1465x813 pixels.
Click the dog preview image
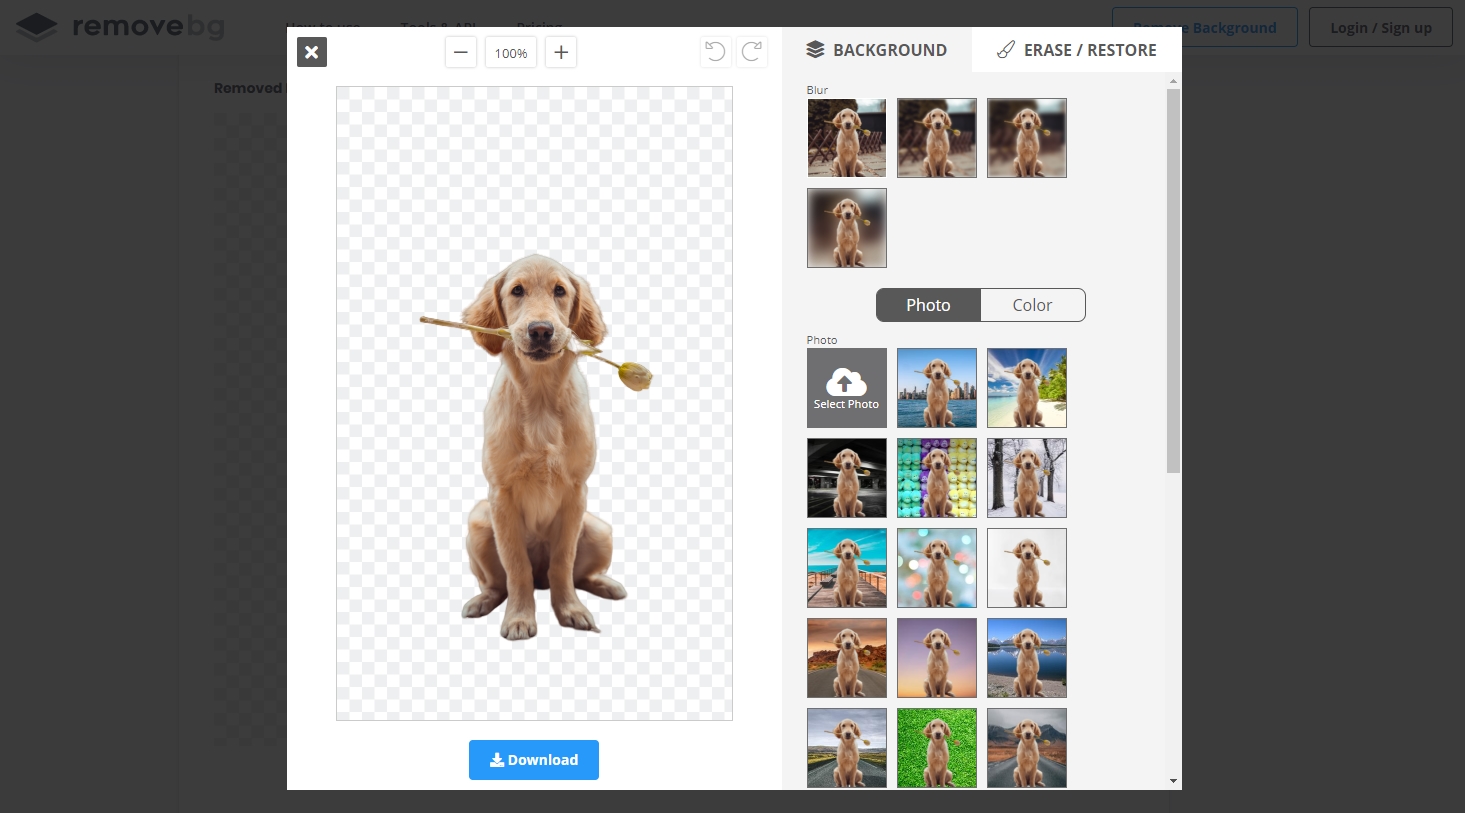pyautogui.click(x=534, y=403)
